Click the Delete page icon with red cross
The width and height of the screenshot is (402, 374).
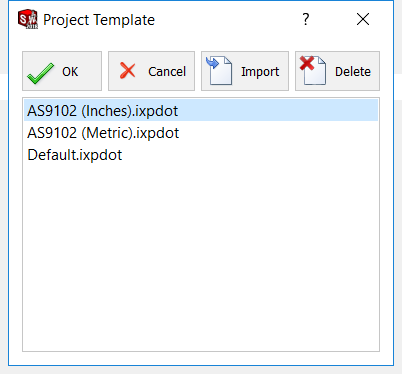(x=313, y=70)
